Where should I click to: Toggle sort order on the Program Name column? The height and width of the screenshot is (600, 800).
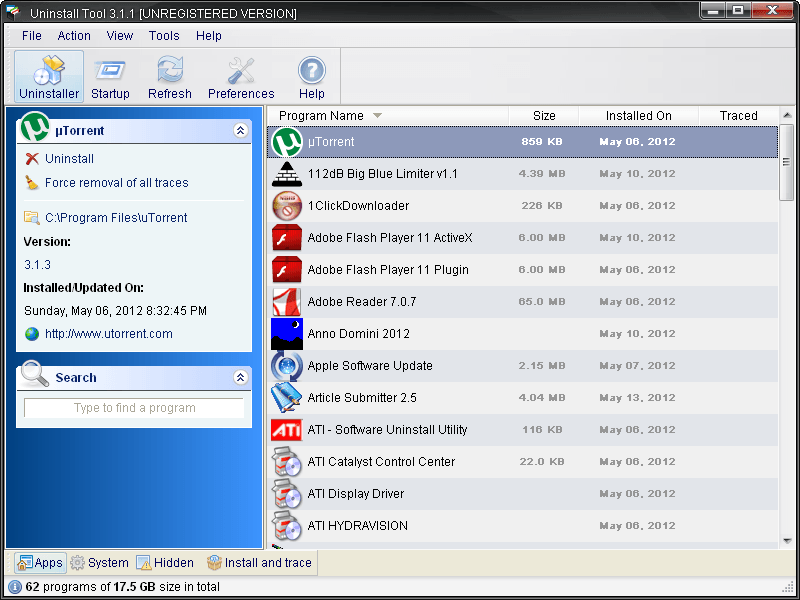pos(330,115)
